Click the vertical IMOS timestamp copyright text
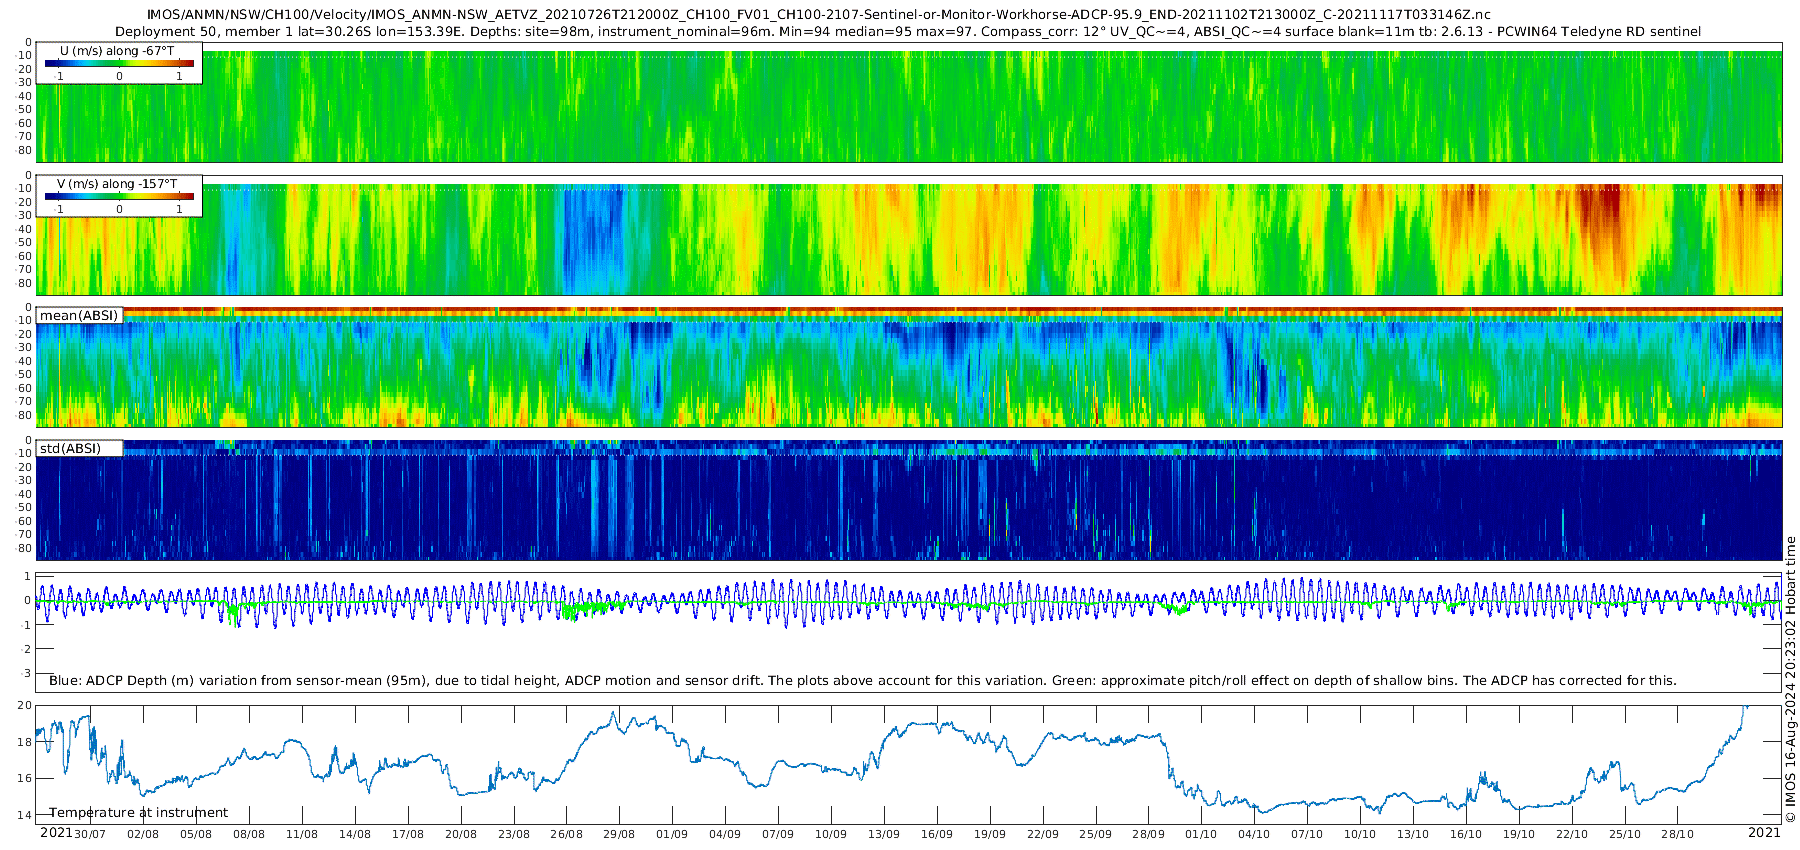The image size is (1800, 850). point(1790,680)
